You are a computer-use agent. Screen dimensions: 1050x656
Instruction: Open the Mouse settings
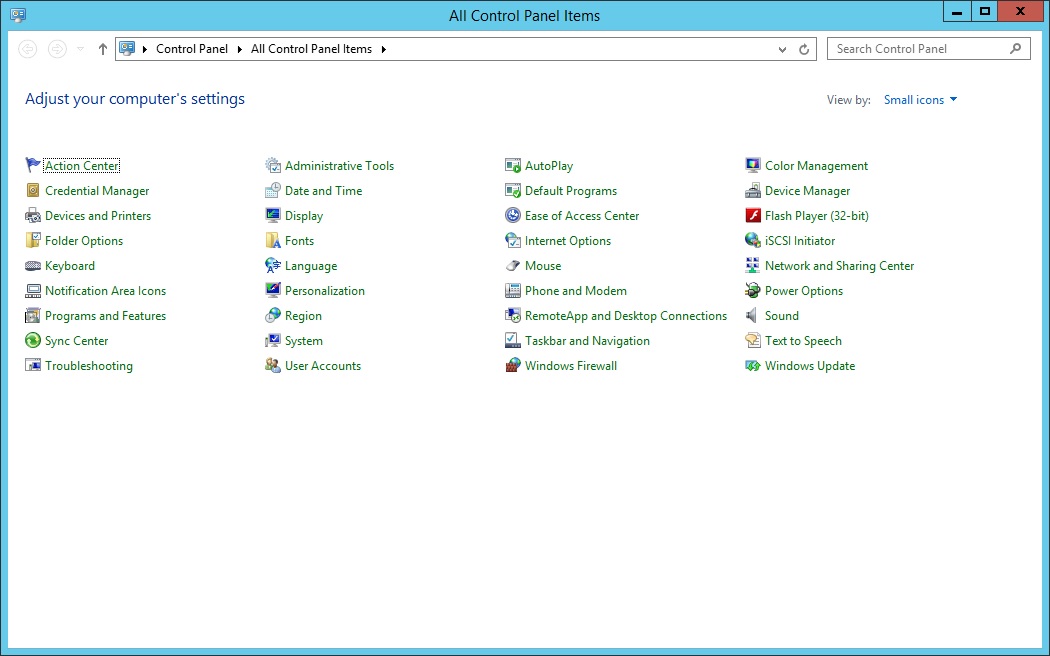(543, 265)
